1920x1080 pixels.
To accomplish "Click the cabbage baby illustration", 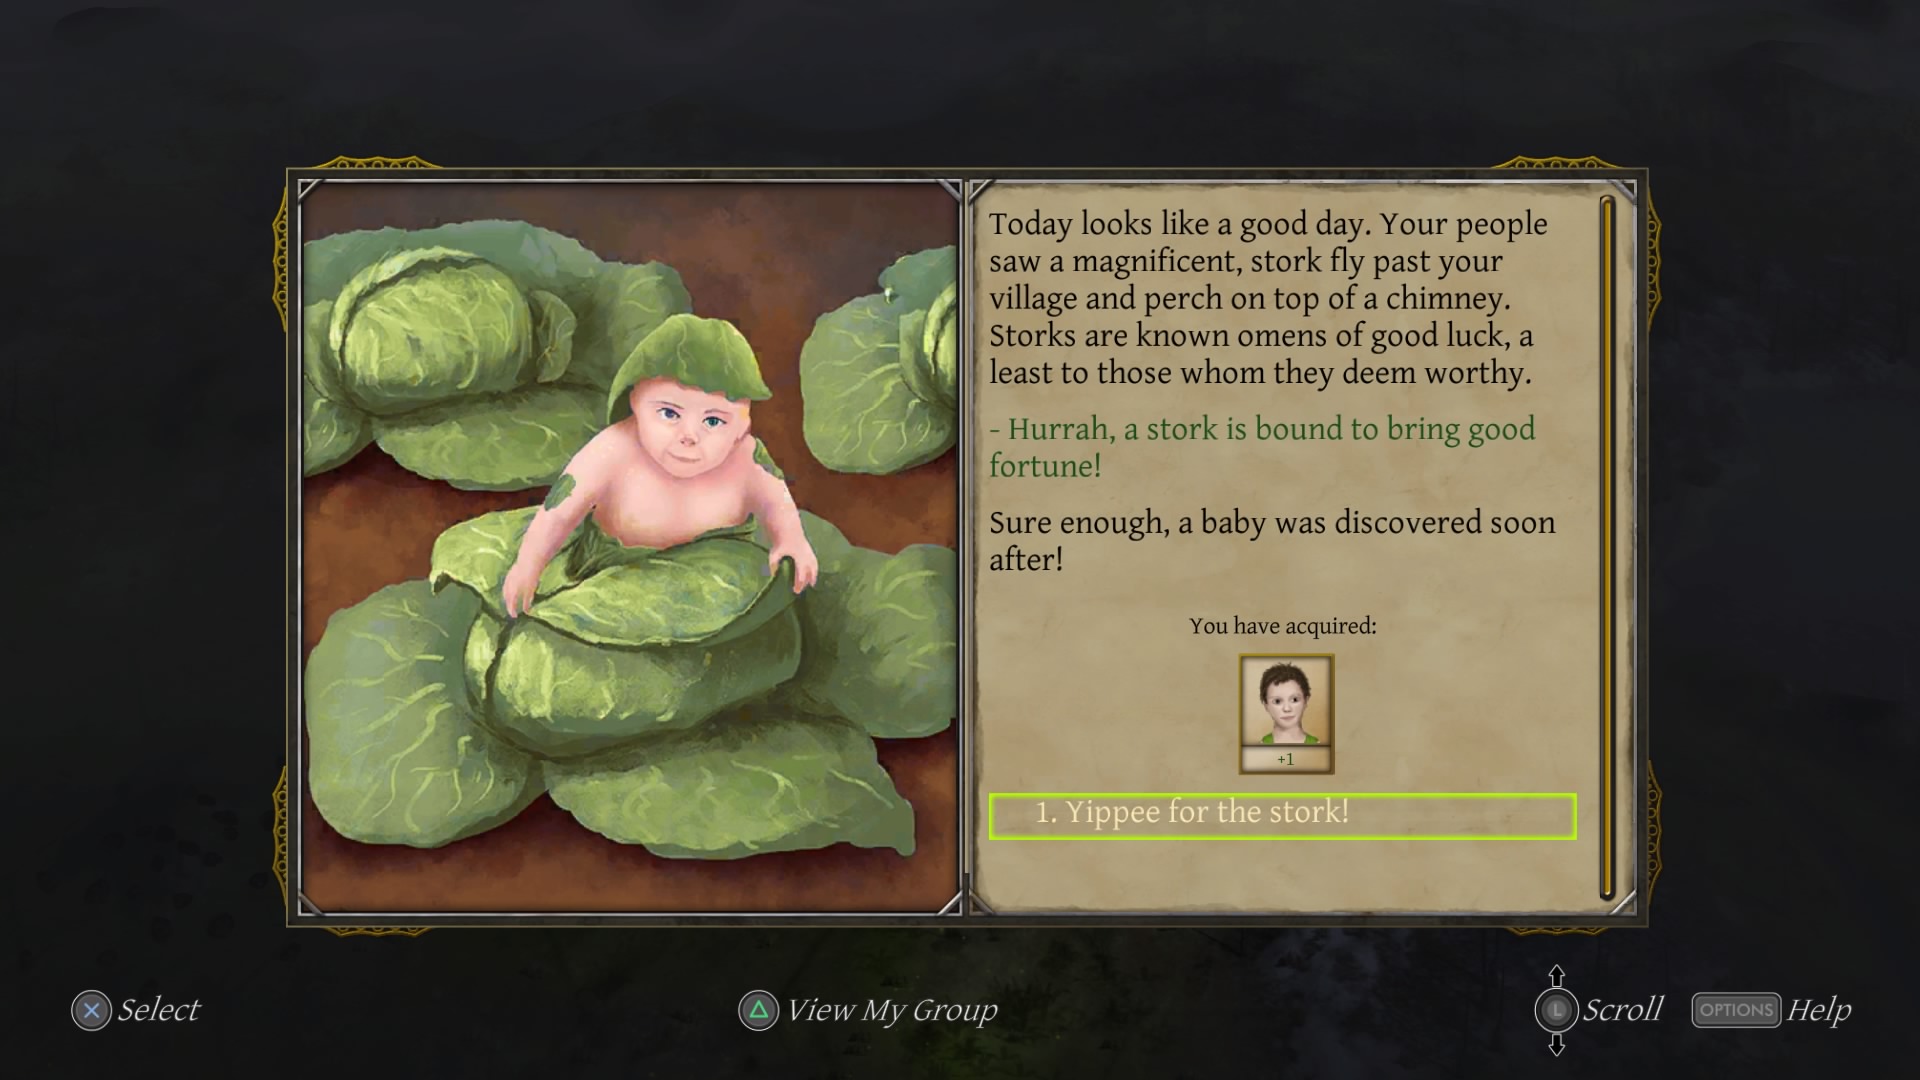I will (630, 548).
